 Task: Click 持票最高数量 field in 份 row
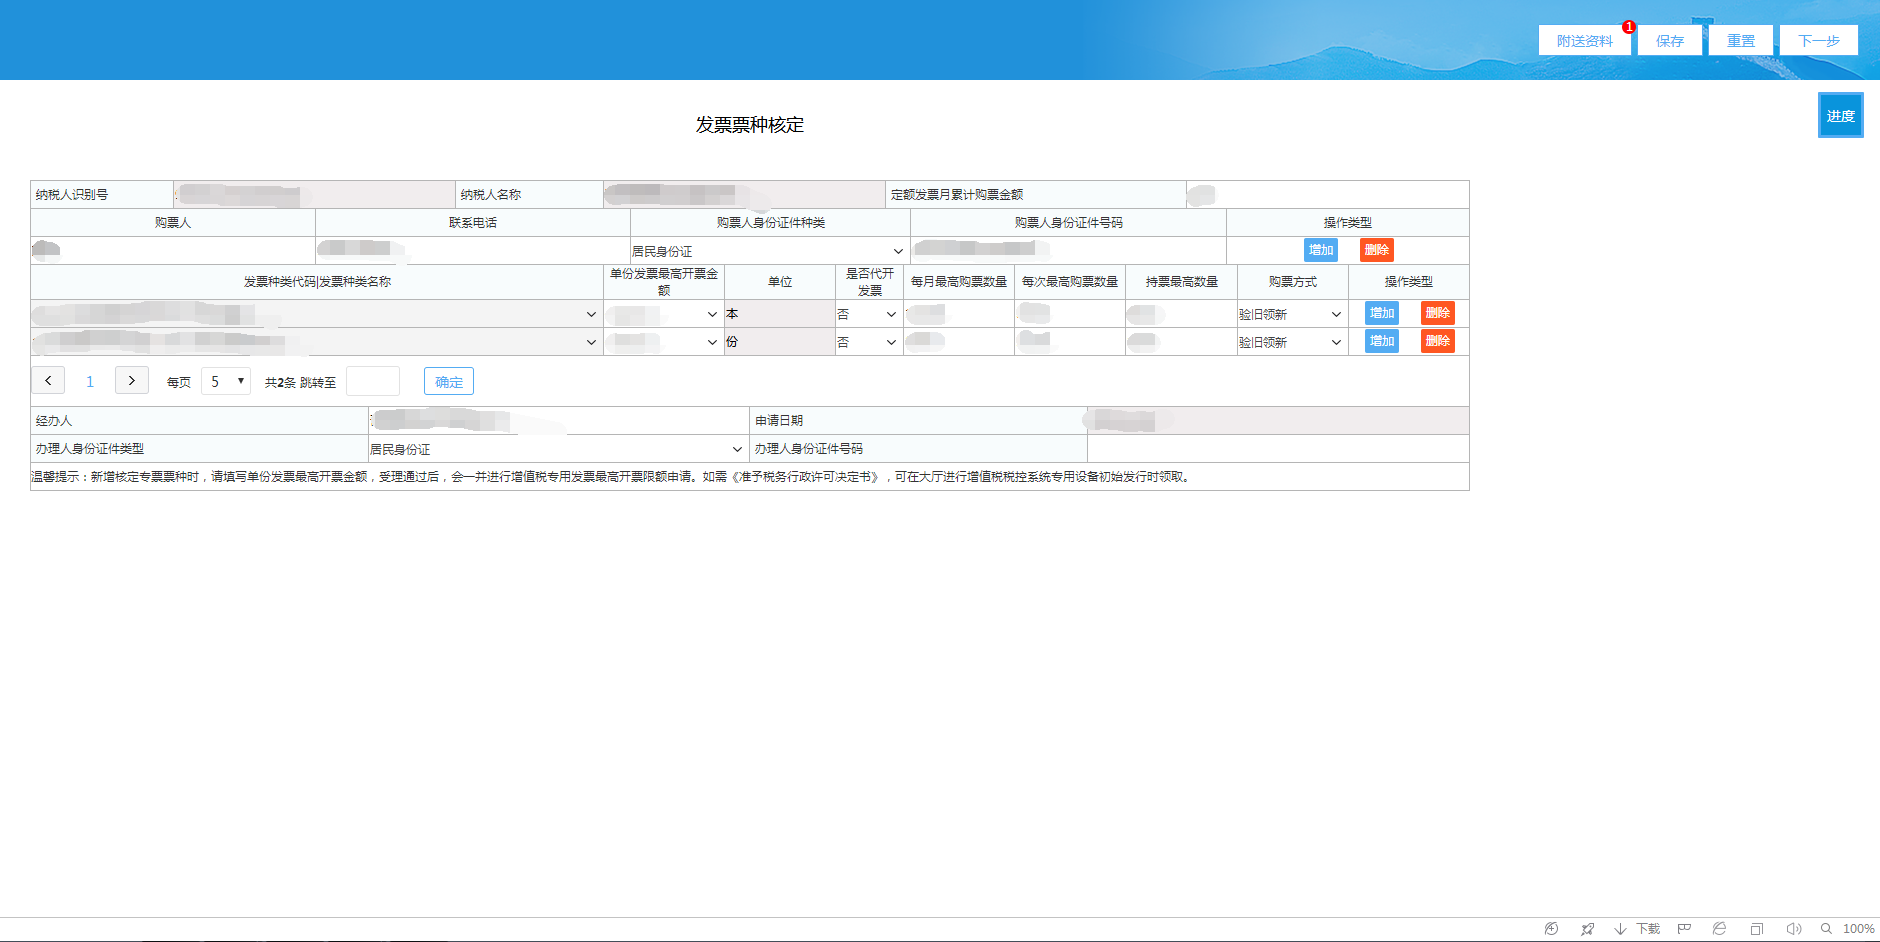[x=1181, y=342]
